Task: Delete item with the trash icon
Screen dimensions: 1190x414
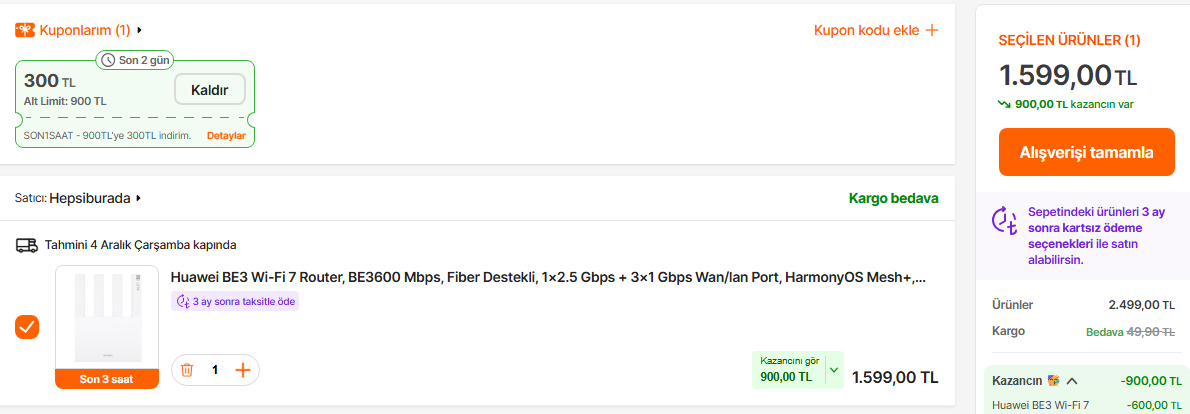Action: [187, 370]
